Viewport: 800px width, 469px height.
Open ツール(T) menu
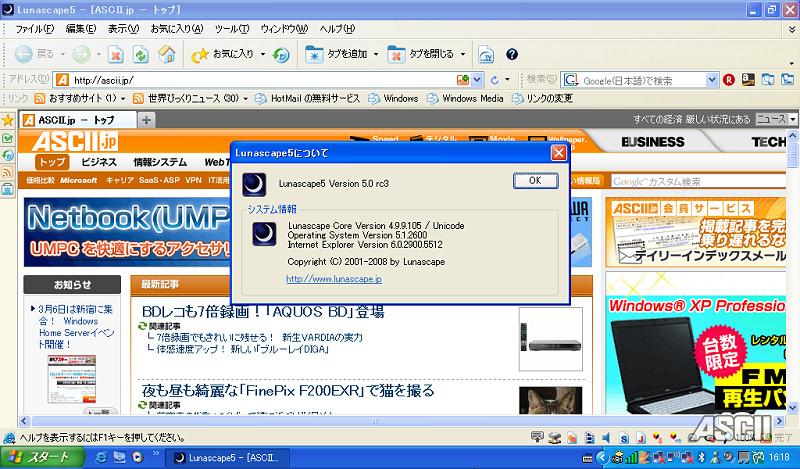(x=232, y=29)
